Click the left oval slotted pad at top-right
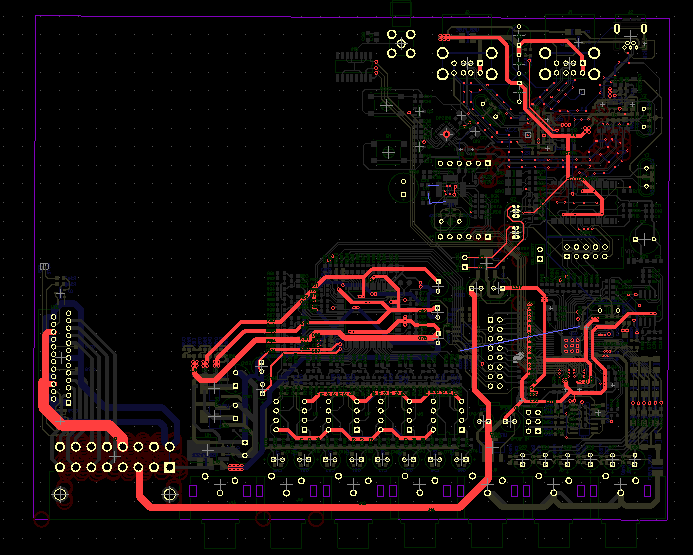Image resolution: width=693 pixels, height=555 pixels. tap(619, 29)
